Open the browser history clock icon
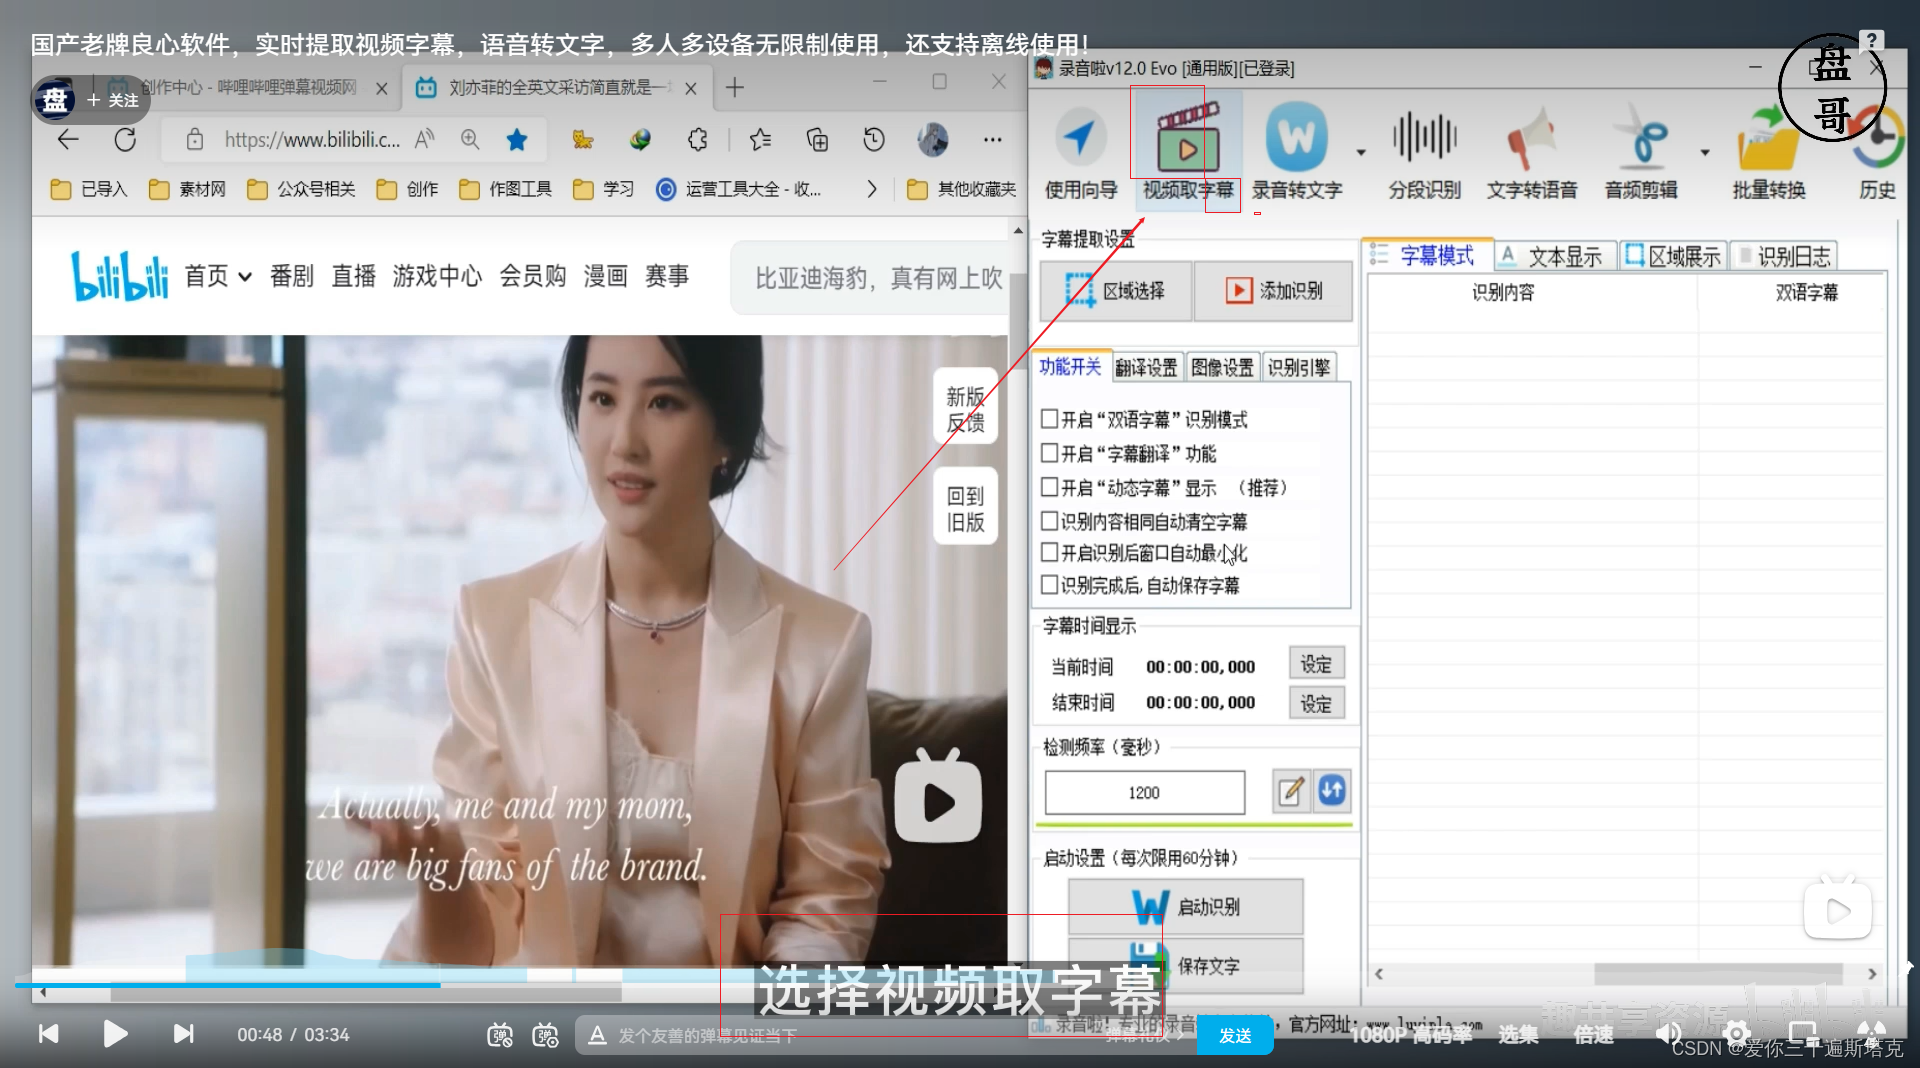The width and height of the screenshot is (1920, 1068). pos(874,139)
